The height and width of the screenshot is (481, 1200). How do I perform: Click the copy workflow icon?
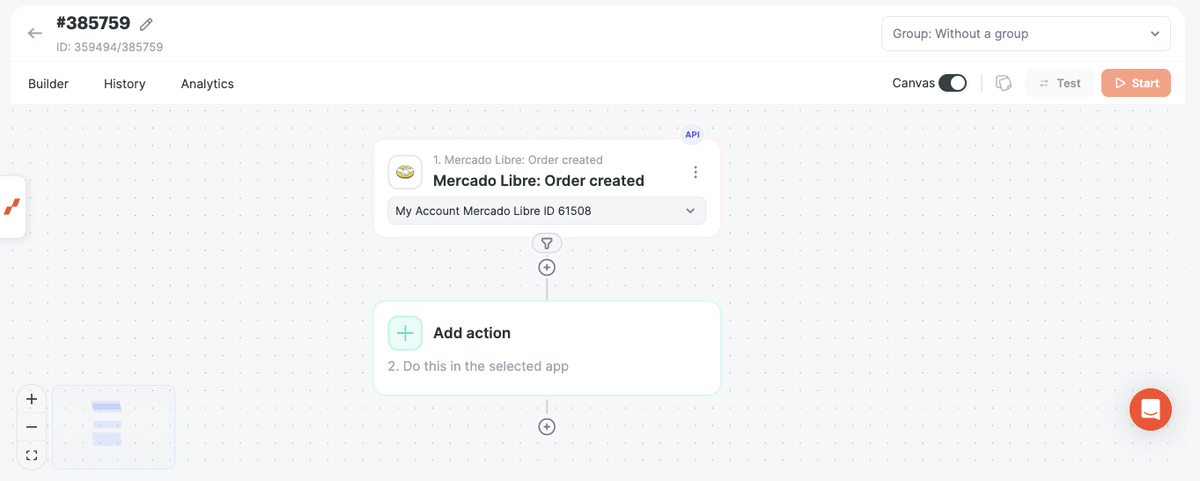coord(1004,83)
